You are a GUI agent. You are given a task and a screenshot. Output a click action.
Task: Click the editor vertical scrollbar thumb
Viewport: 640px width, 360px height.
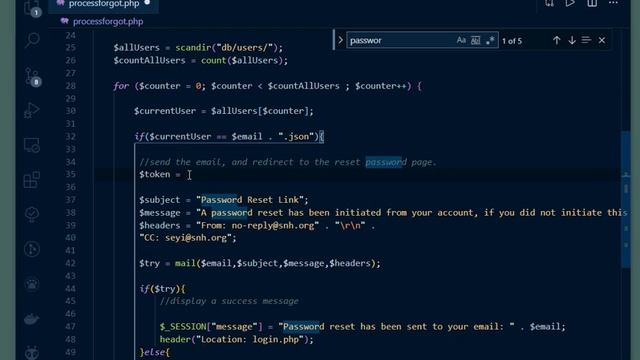click(x=626, y=199)
